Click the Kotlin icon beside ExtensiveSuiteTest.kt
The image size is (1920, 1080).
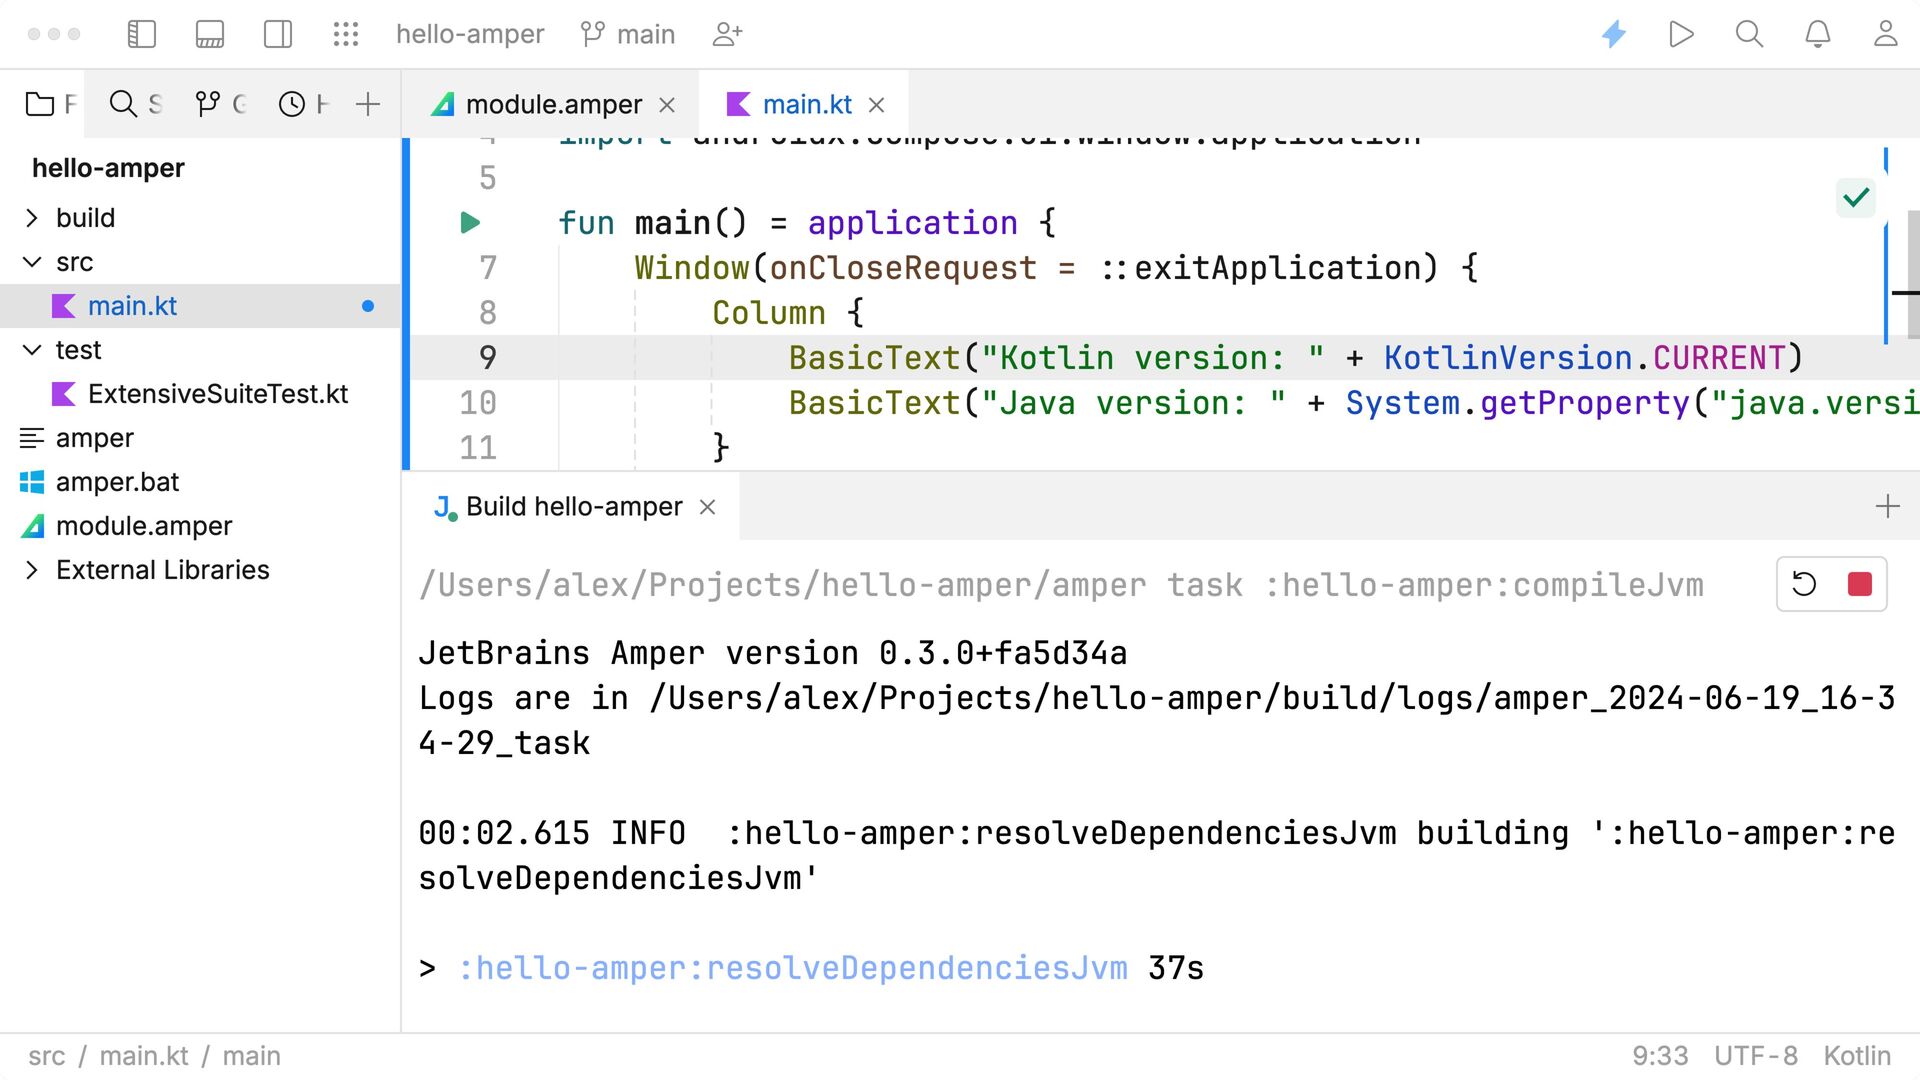click(64, 394)
